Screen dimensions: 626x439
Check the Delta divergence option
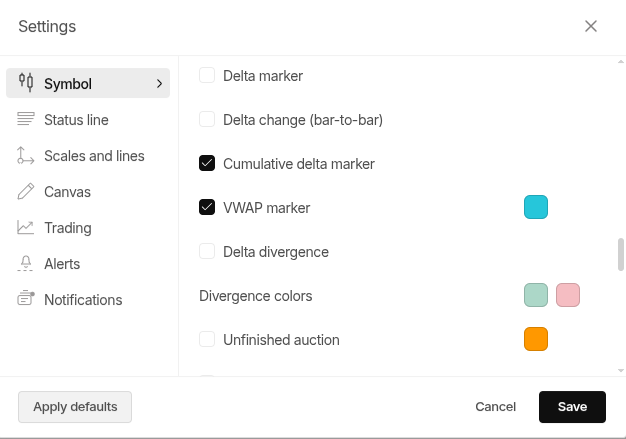coord(207,251)
